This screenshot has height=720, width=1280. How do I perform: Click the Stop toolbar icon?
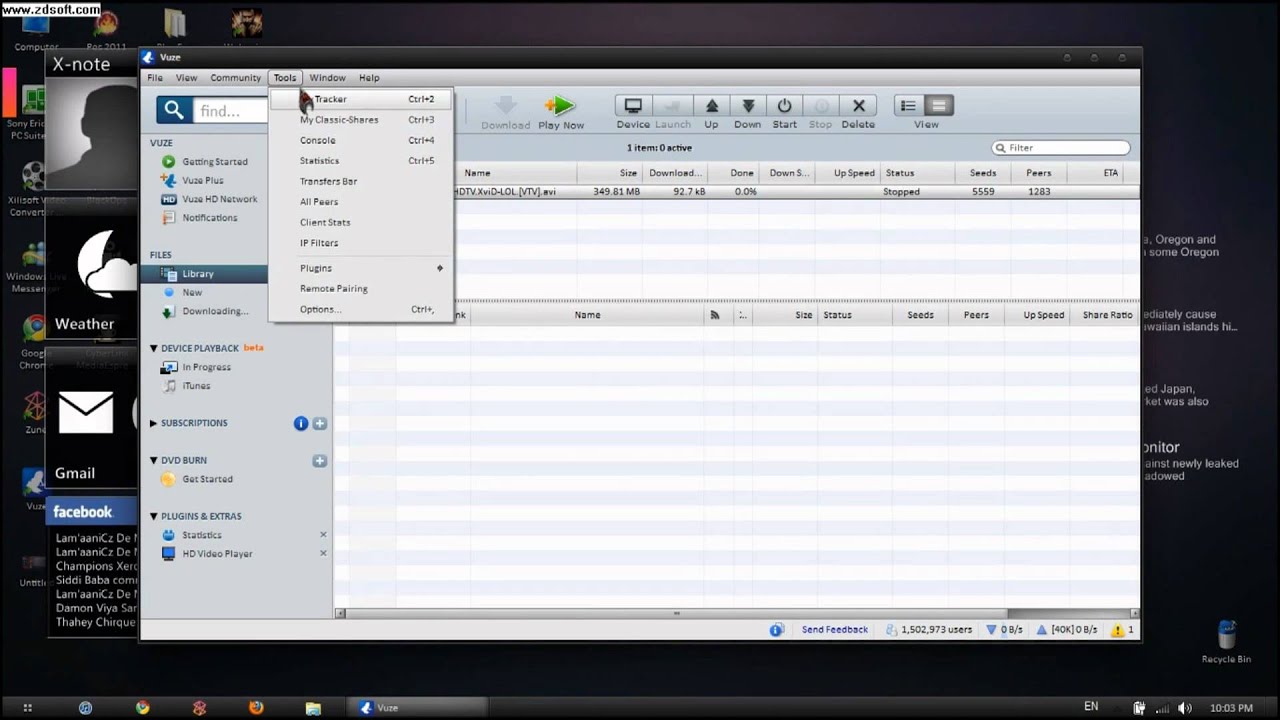click(x=820, y=106)
